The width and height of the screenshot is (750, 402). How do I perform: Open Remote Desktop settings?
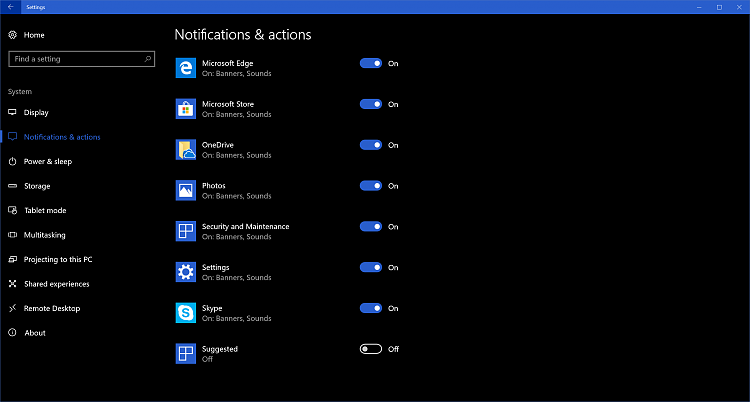point(52,309)
